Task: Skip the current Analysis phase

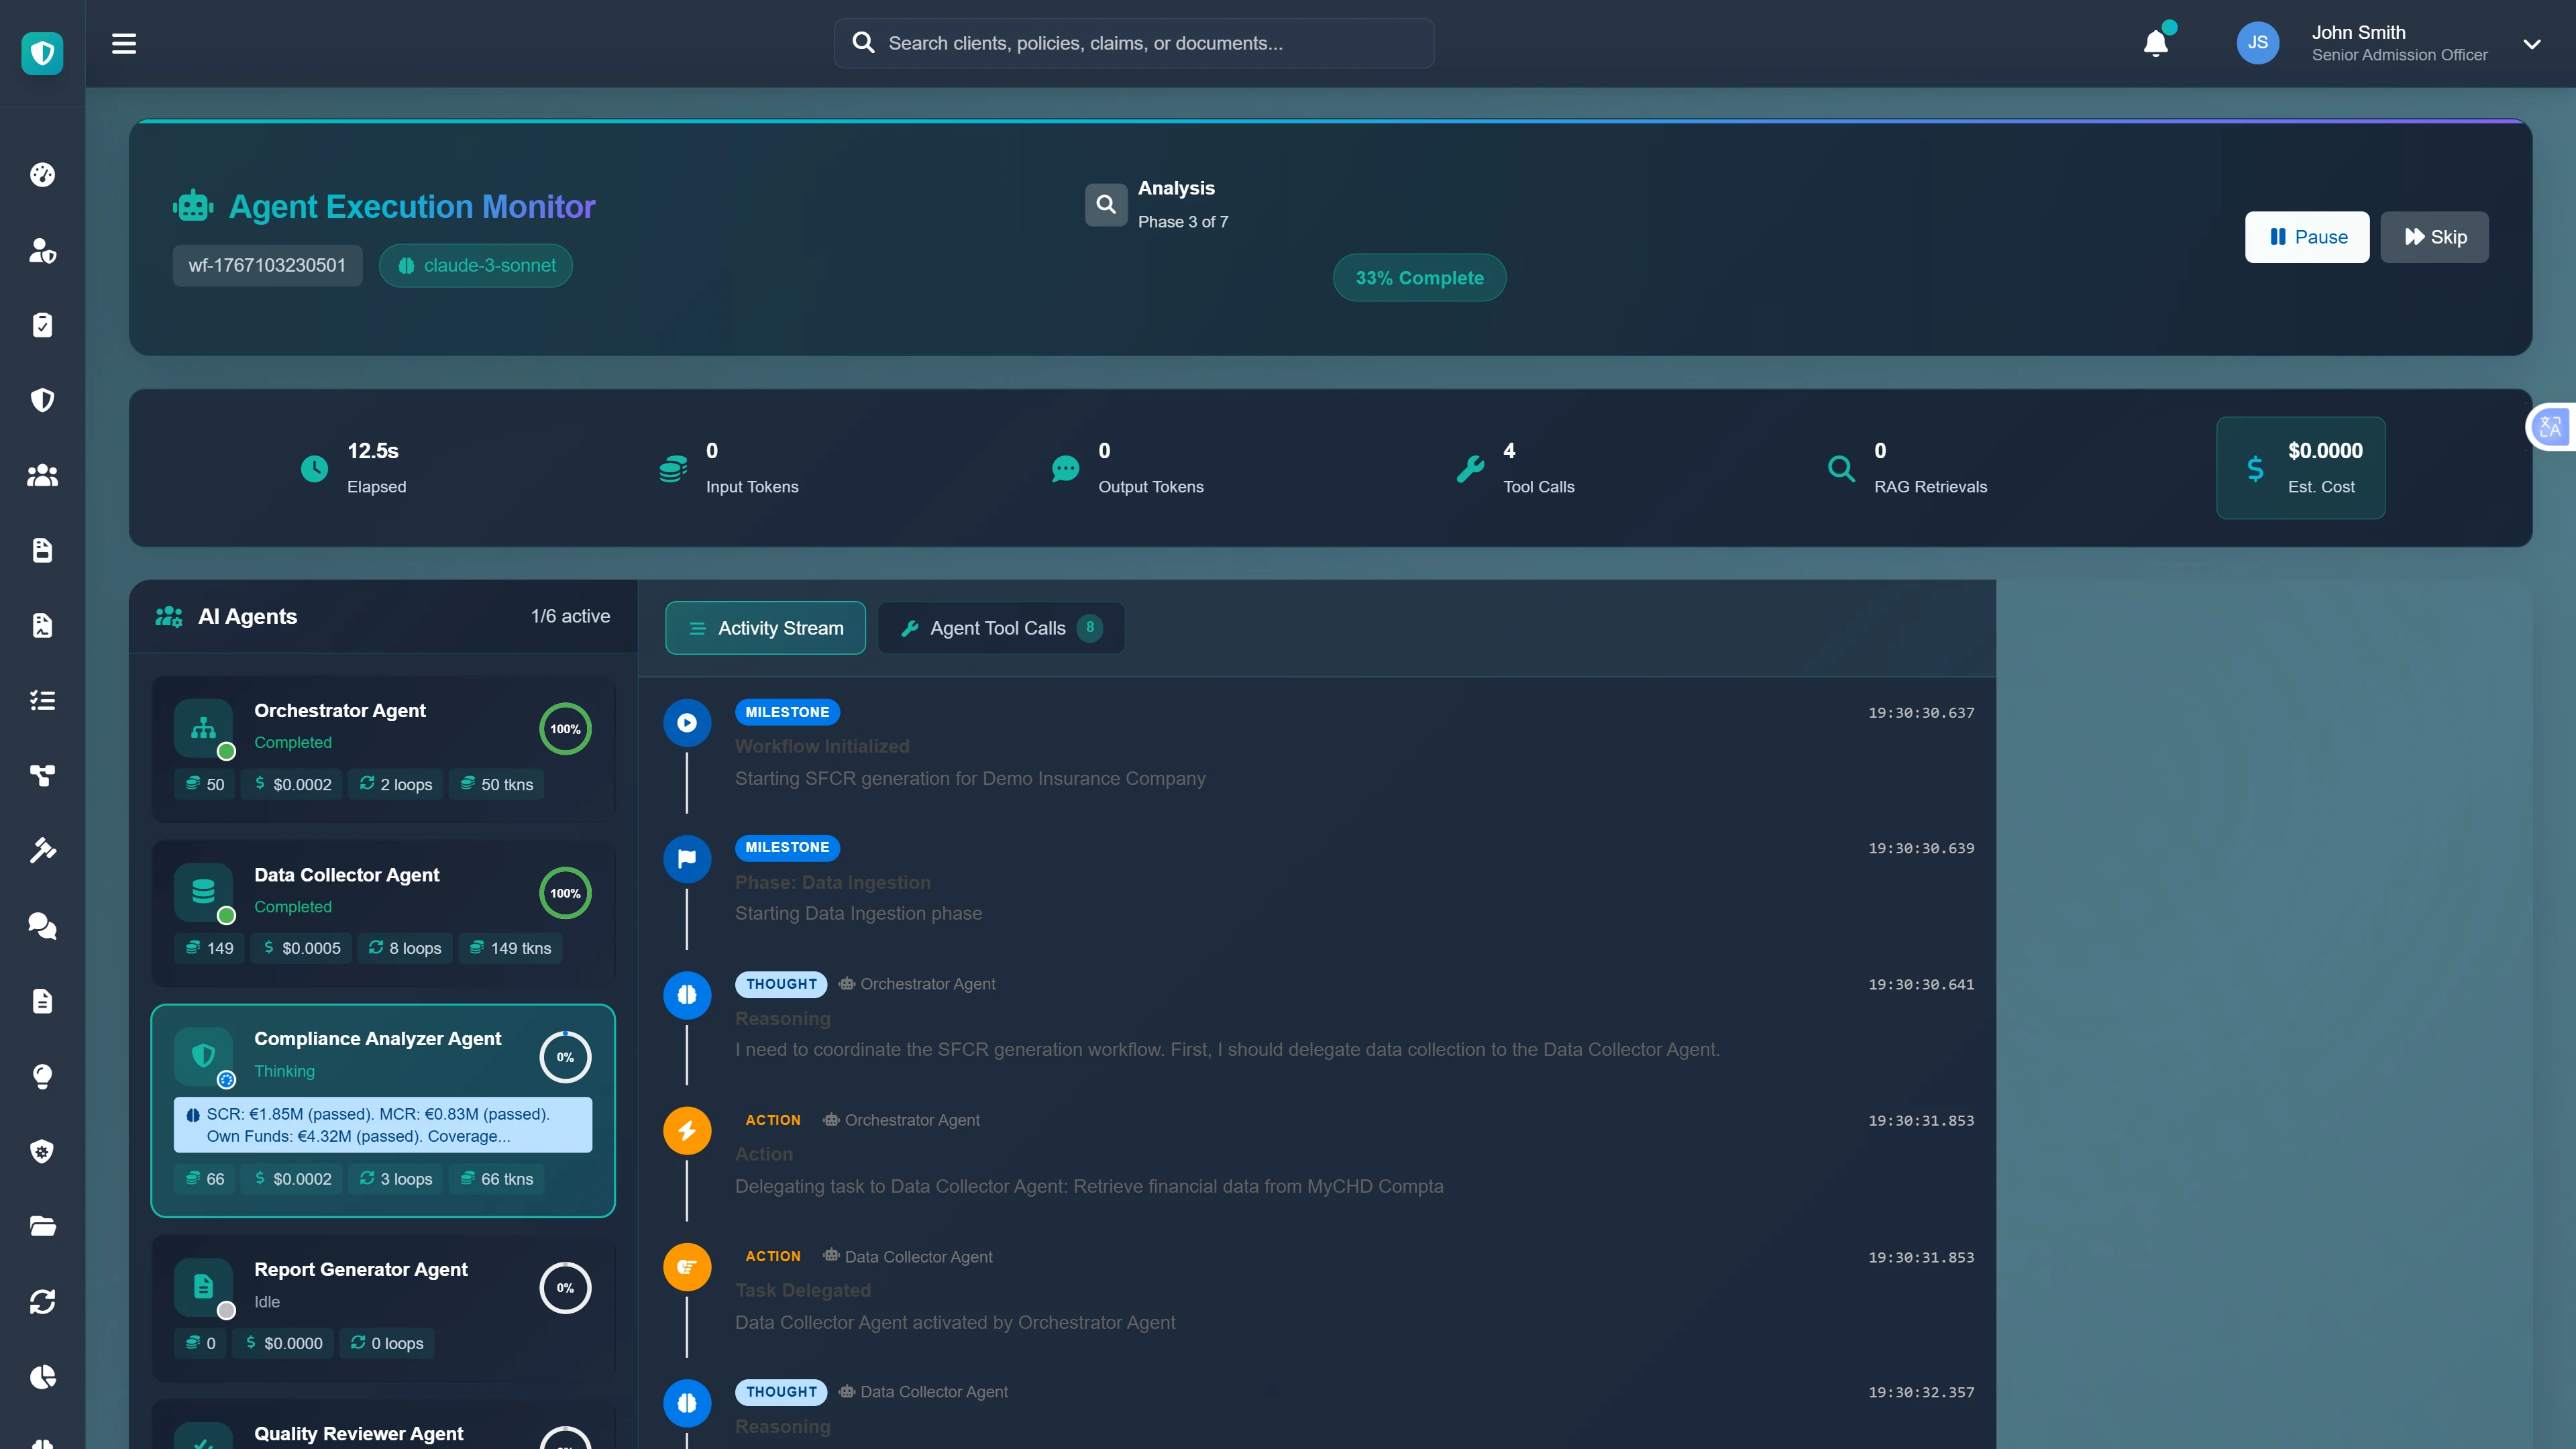Action: coord(2435,237)
